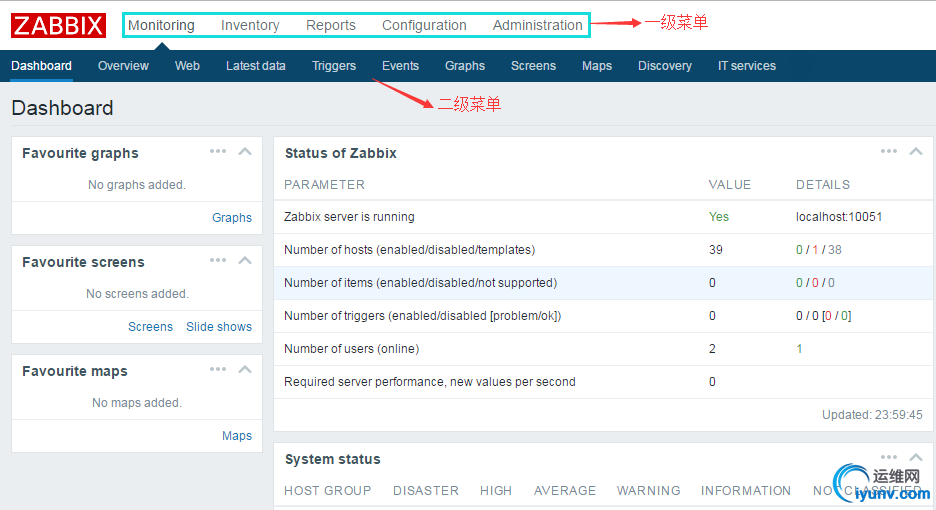The width and height of the screenshot is (936, 510).
Task: Click the green 'Yes' server running value
Action: (719, 217)
